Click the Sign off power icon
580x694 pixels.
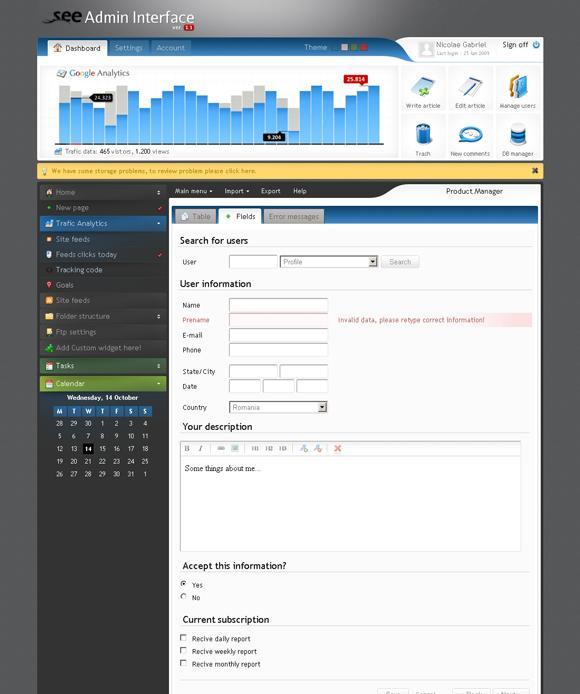(536, 45)
